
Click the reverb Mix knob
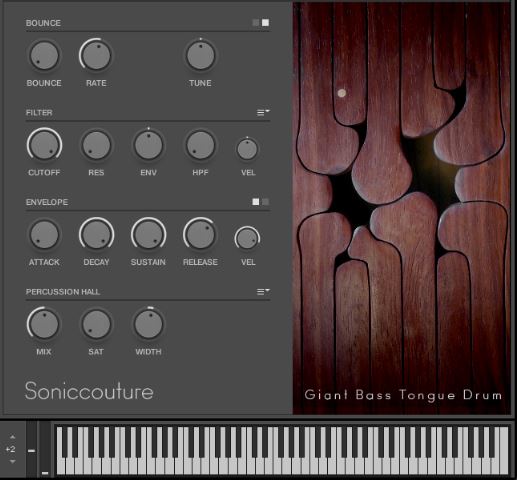coord(44,324)
